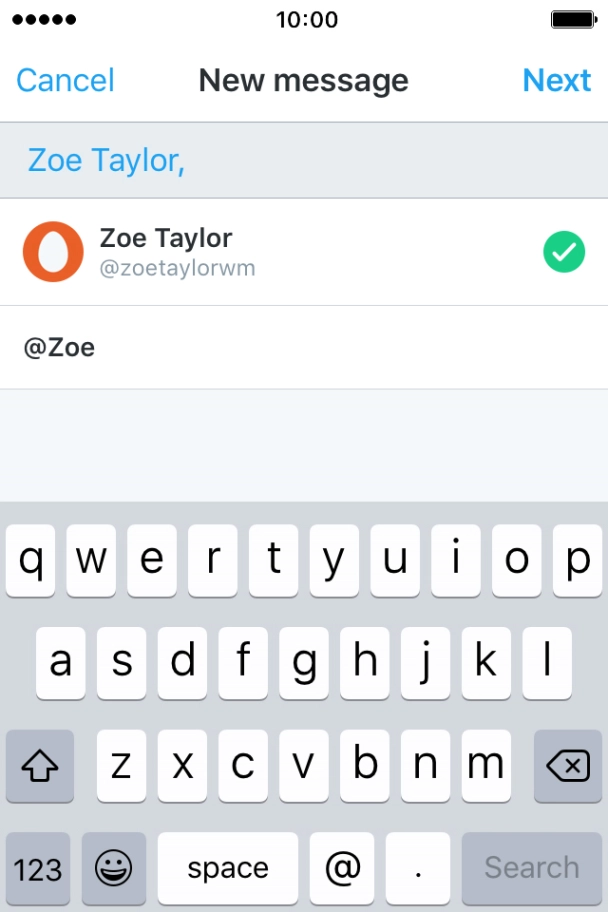Select the @Zoe search suggestion row
This screenshot has width=608, height=912.
pos(300,348)
